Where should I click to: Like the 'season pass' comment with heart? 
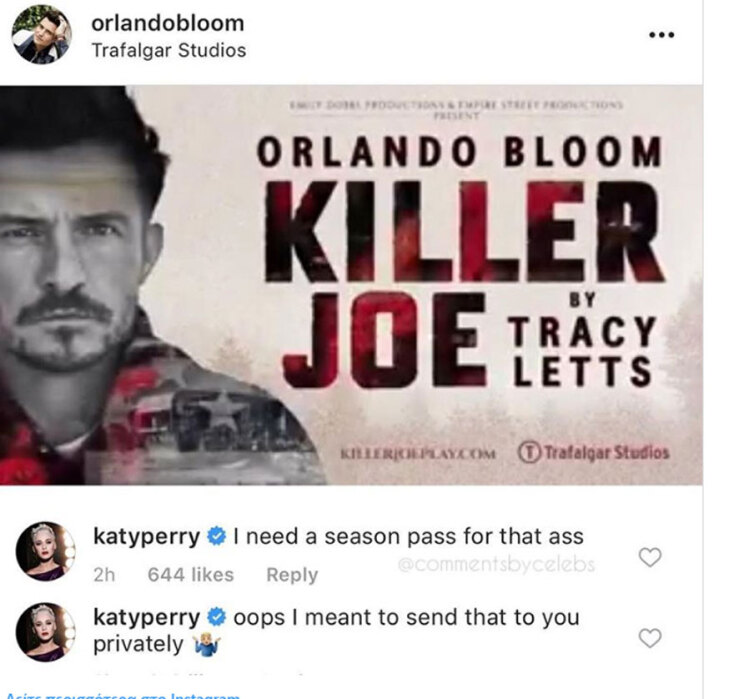pos(650,557)
